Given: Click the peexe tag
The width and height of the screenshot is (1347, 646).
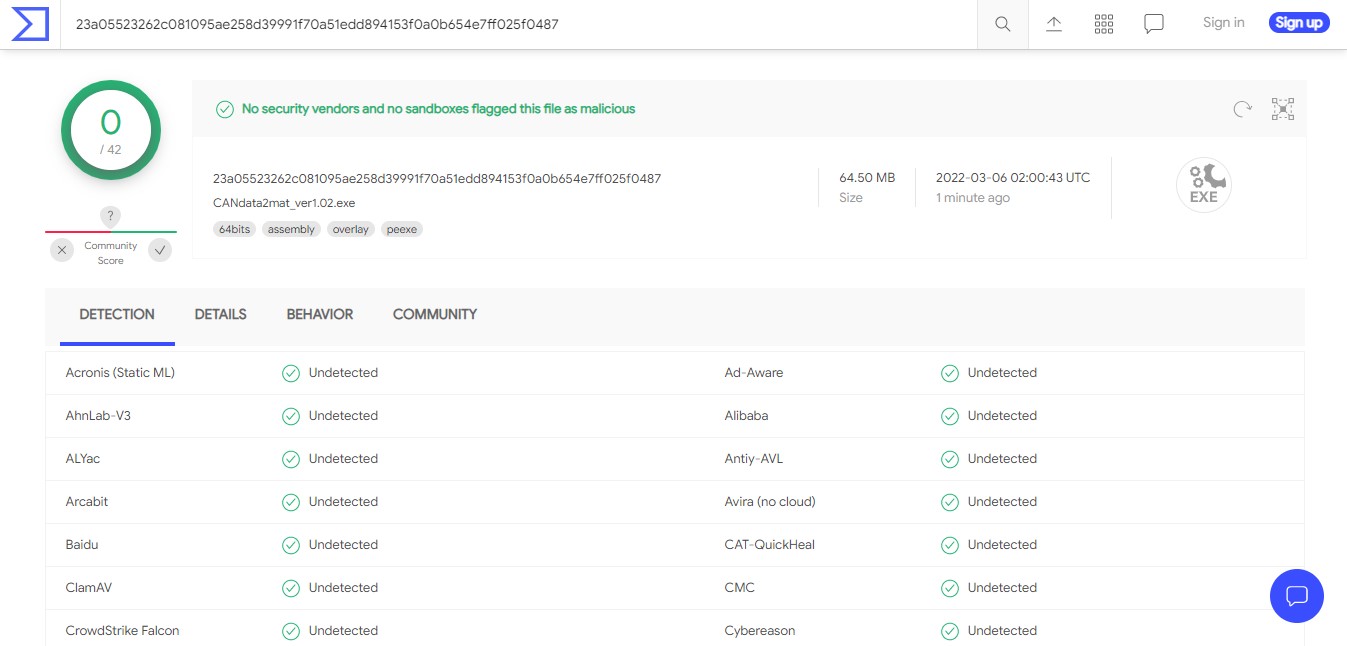Looking at the screenshot, I should pos(402,229).
